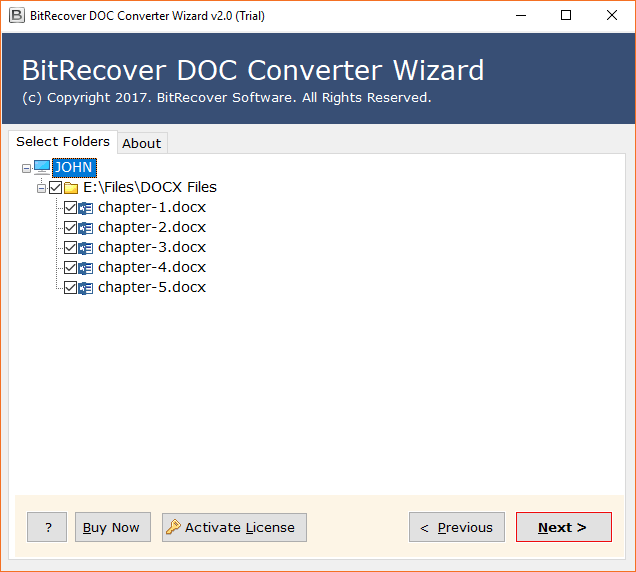Uncheck the chapter-2.docx checkbox
Viewport: 636px width, 572px height.
(x=71, y=228)
